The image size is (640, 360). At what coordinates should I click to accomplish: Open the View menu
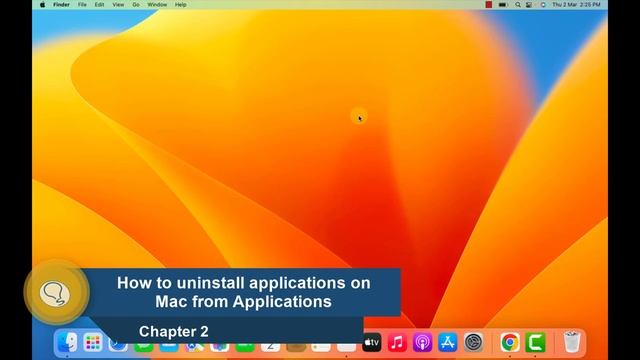118,5
